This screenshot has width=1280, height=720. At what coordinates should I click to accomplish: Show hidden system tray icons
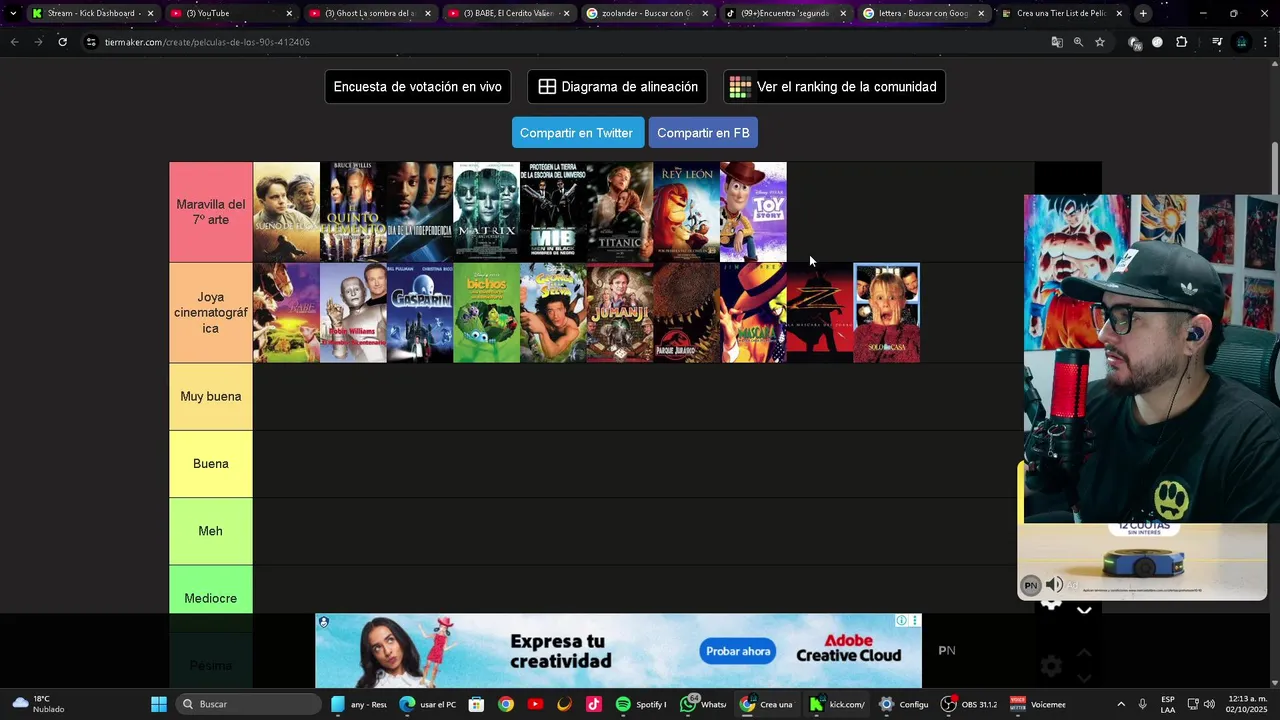point(1121,704)
